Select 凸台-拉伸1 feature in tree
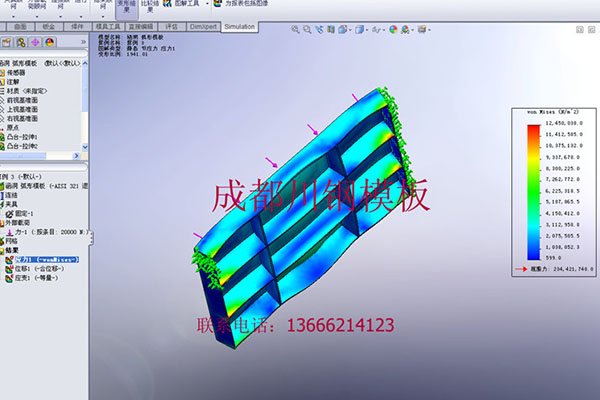 pos(22,137)
